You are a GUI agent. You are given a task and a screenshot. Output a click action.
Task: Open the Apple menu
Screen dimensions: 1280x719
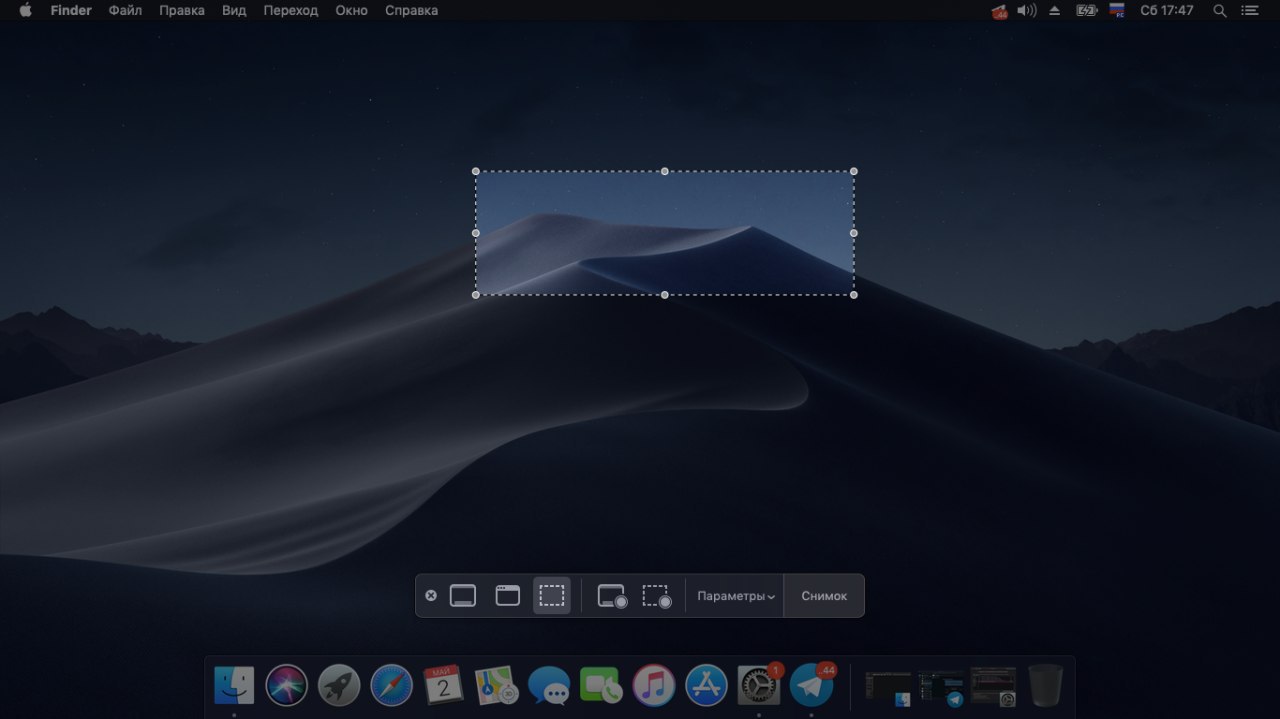click(x=25, y=10)
